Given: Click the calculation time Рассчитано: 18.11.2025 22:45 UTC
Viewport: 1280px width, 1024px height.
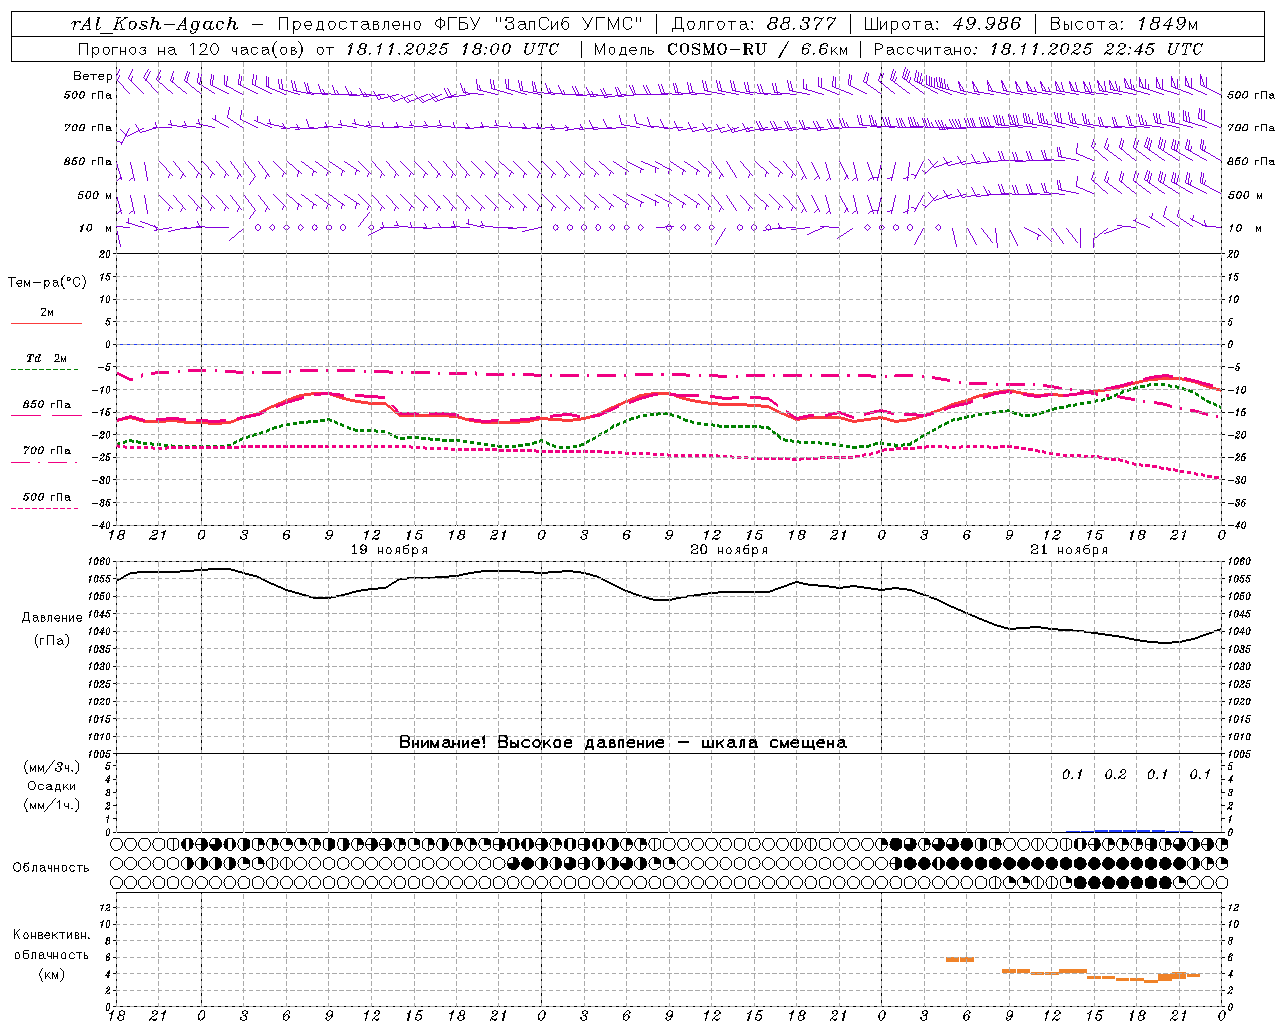Looking at the screenshot, I should (x=1039, y=49).
